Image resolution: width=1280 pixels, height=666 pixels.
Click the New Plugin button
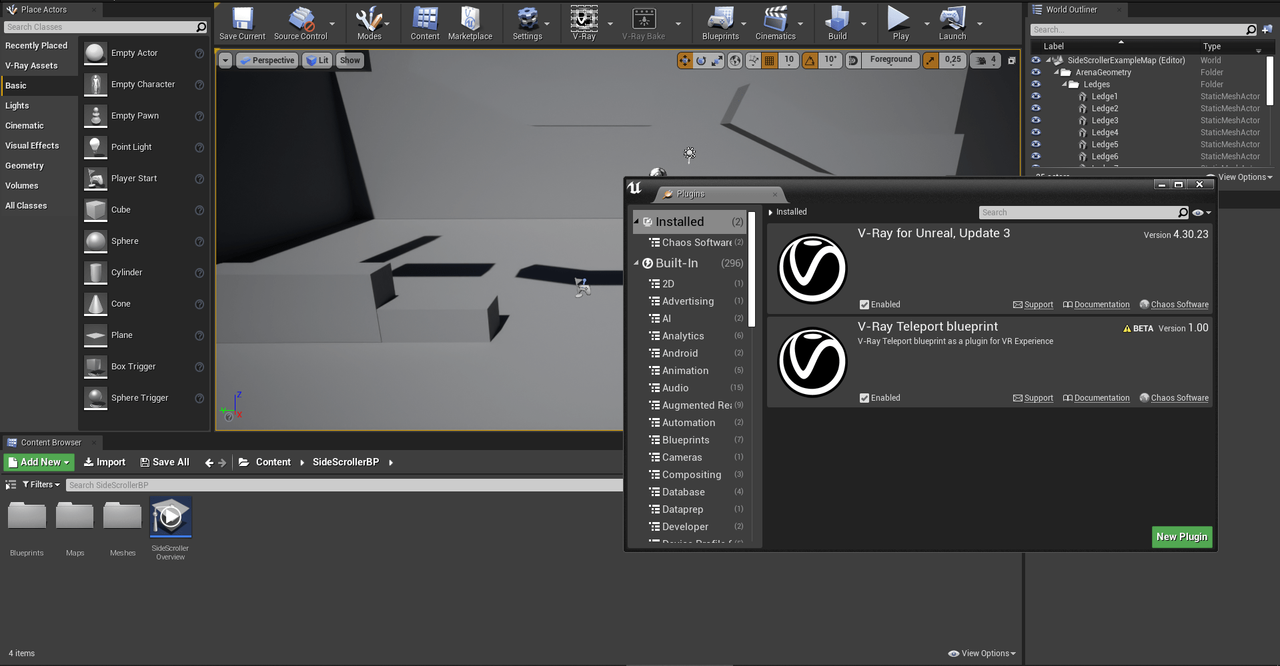coord(1182,537)
